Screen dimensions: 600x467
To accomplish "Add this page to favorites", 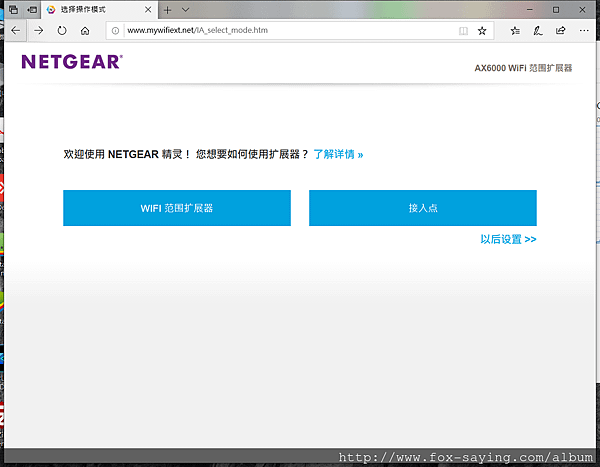I will (x=482, y=31).
